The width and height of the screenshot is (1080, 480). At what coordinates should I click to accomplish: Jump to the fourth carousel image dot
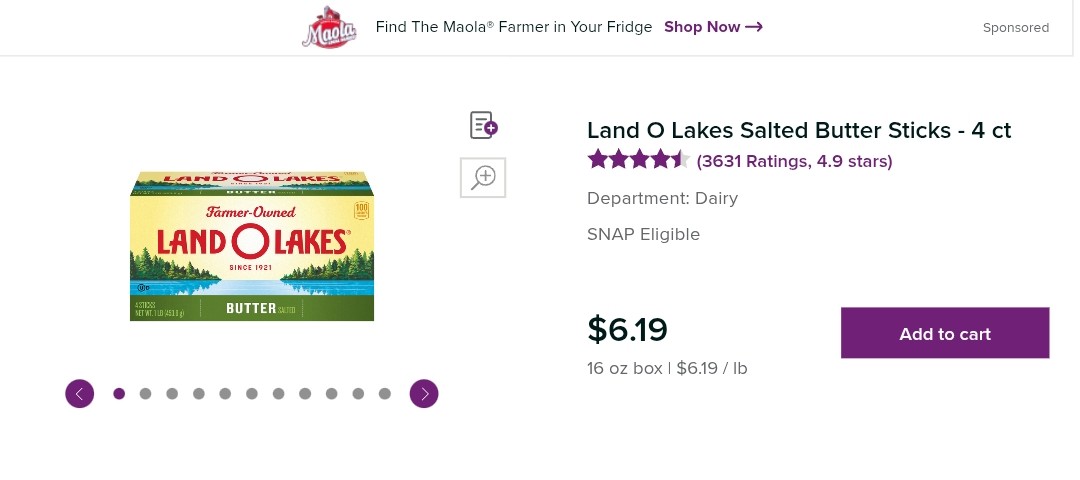pos(199,394)
